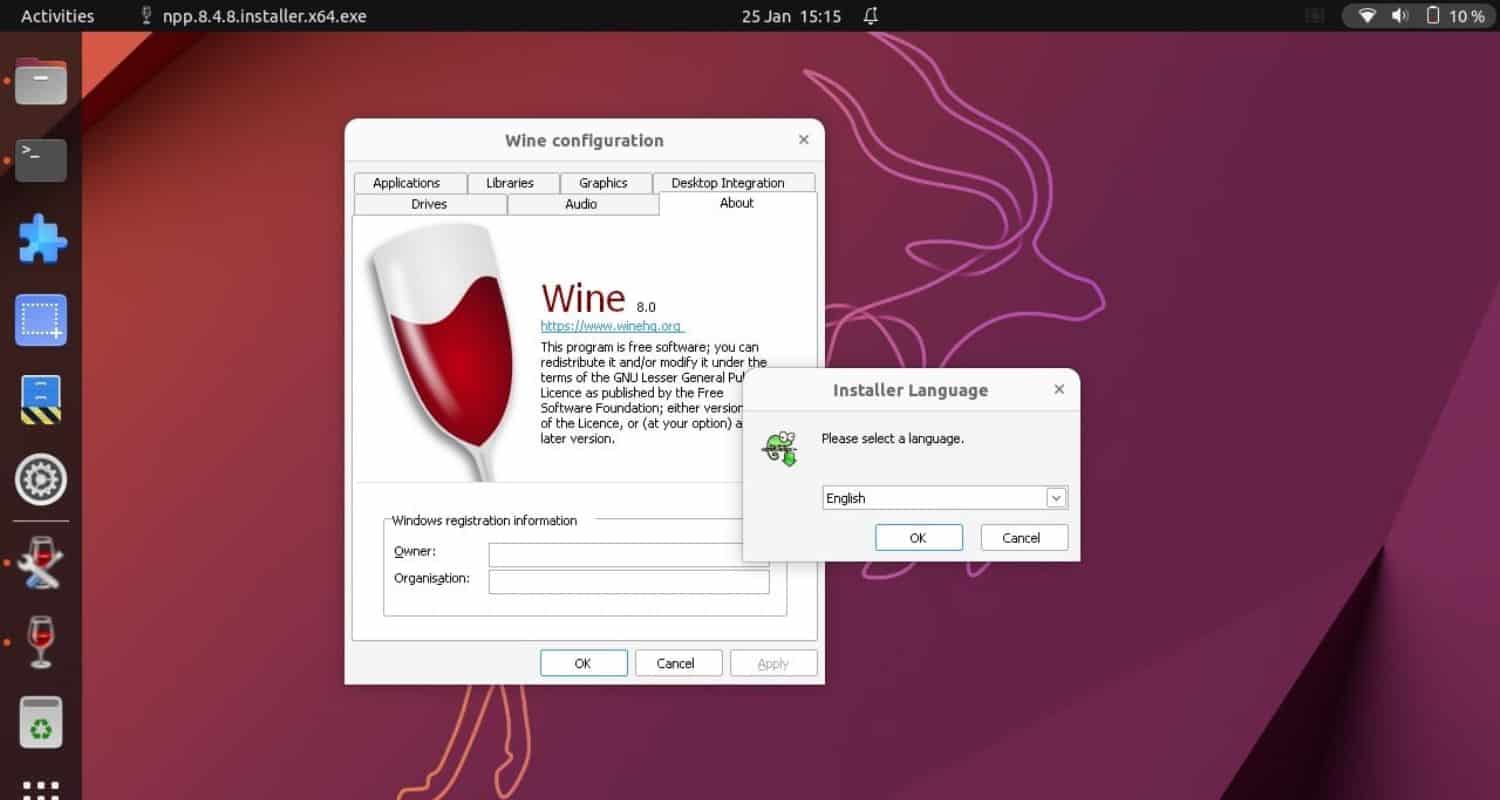Click the large Wine glass logo
This screenshot has width=1500, height=800.
pos(440,350)
